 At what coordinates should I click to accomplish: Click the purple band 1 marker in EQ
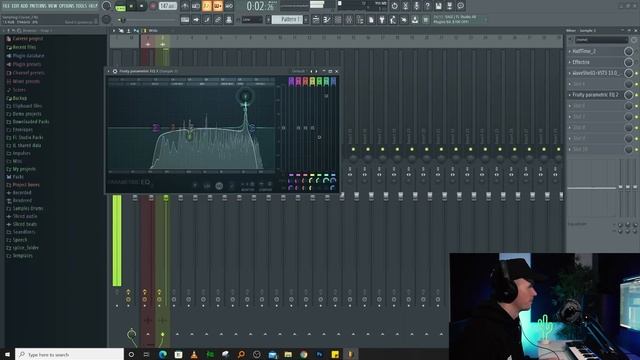click(291, 82)
